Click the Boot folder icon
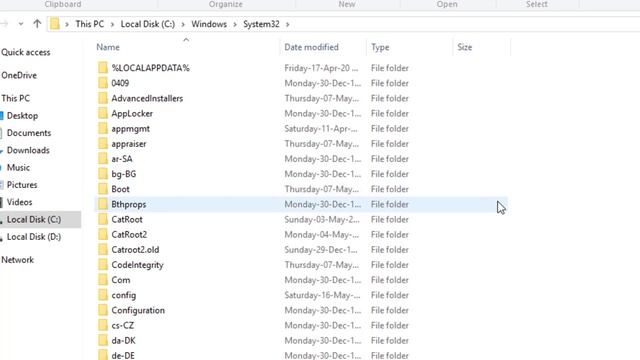The height and width of the screenshot is (360, 640). click(103, 189)
